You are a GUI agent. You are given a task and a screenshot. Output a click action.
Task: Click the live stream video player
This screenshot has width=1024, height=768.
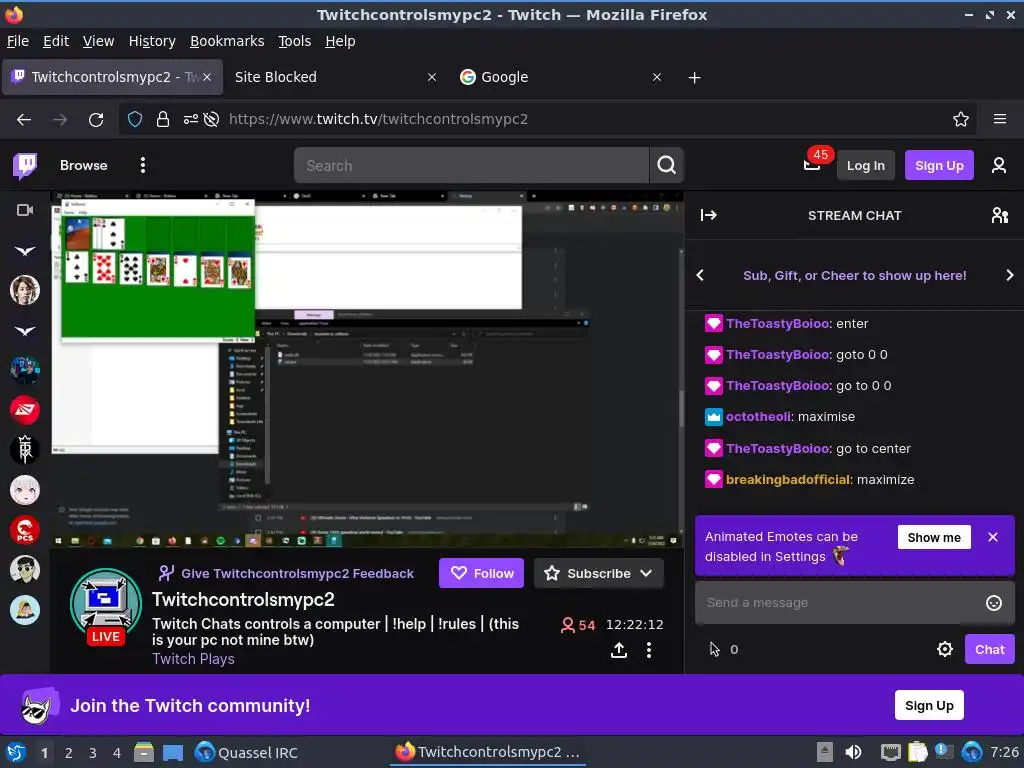pos(367,370)
